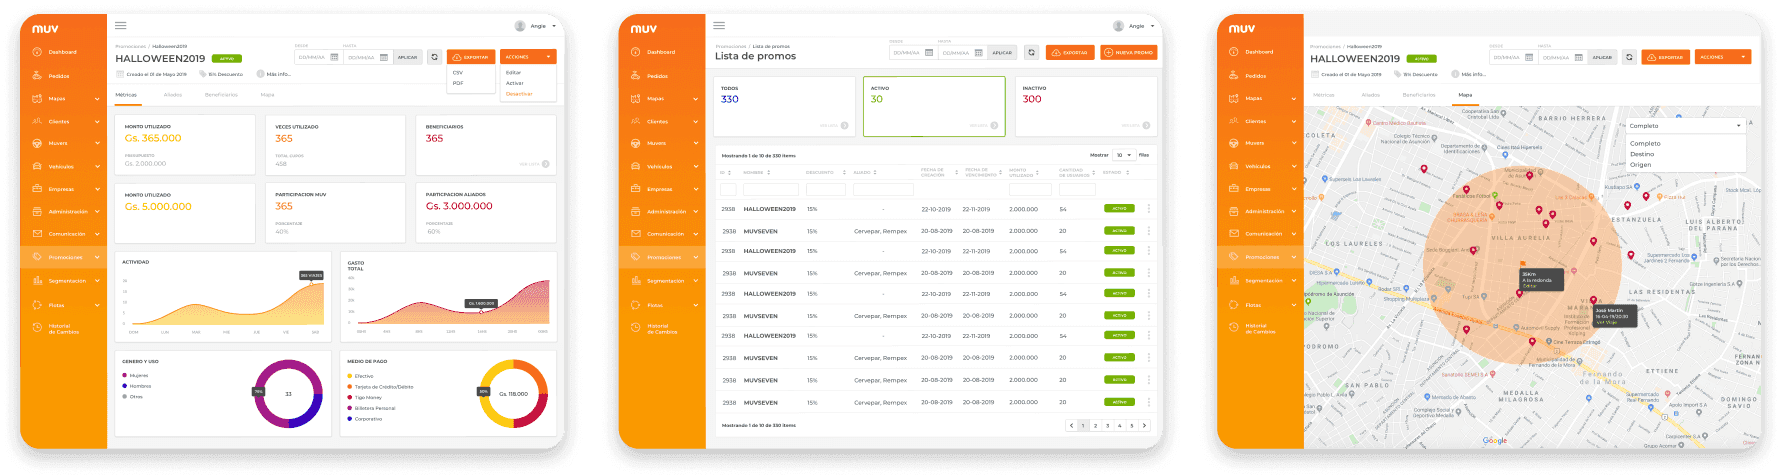The width and height of the screenshot is (1782, 476).
Task: Expand Vehículos chevron in middle screen sidebar
Action: coord(695,166)
